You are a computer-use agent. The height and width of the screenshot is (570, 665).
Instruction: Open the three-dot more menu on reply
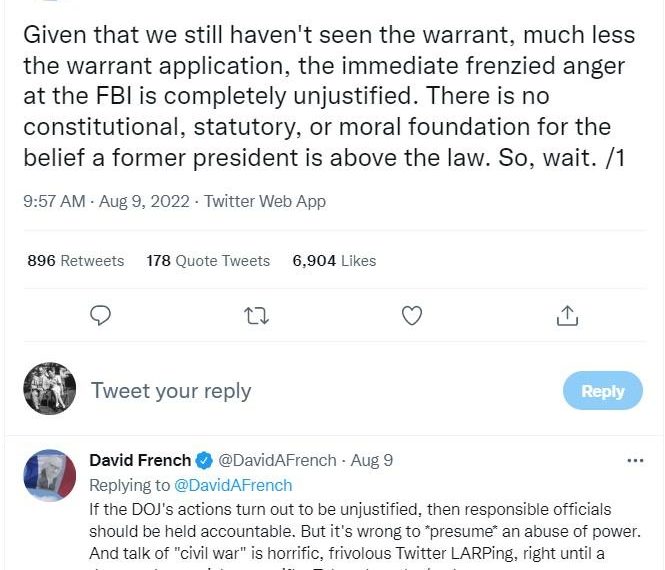coord(635,461)
